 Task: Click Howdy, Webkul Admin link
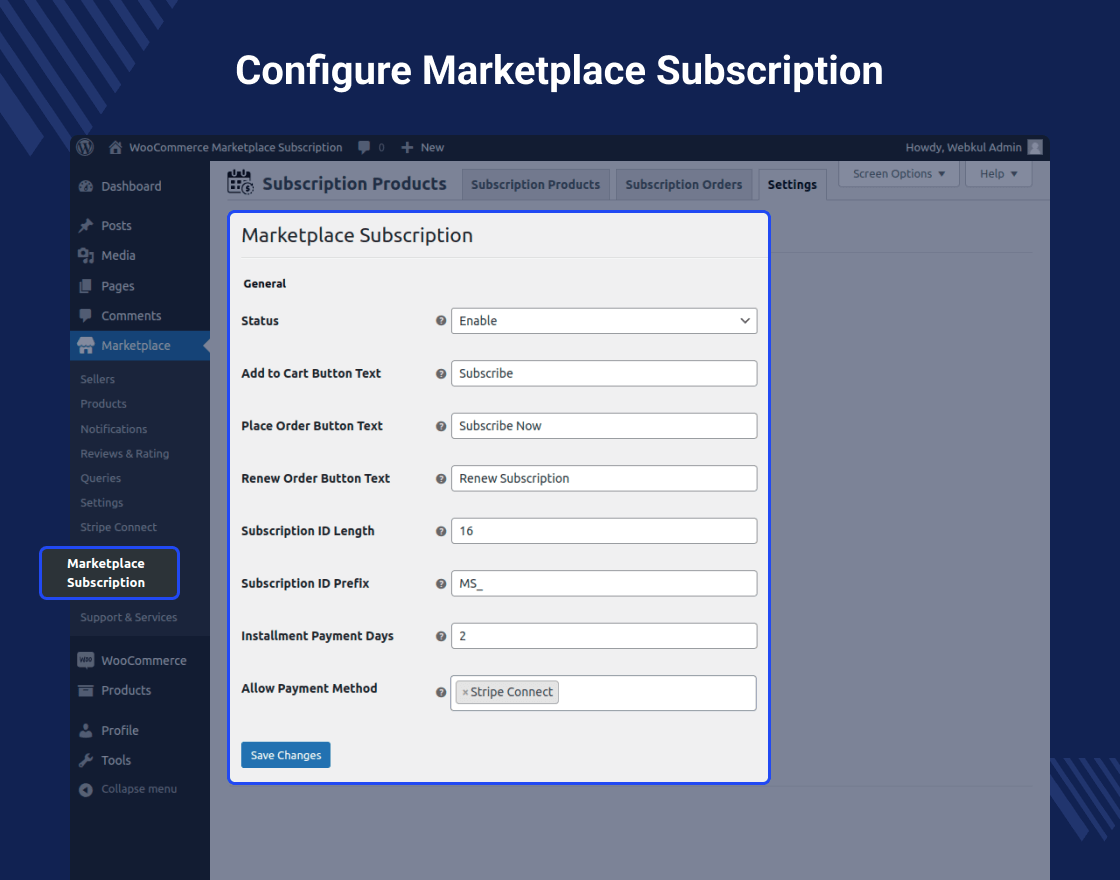click(963, 147)
